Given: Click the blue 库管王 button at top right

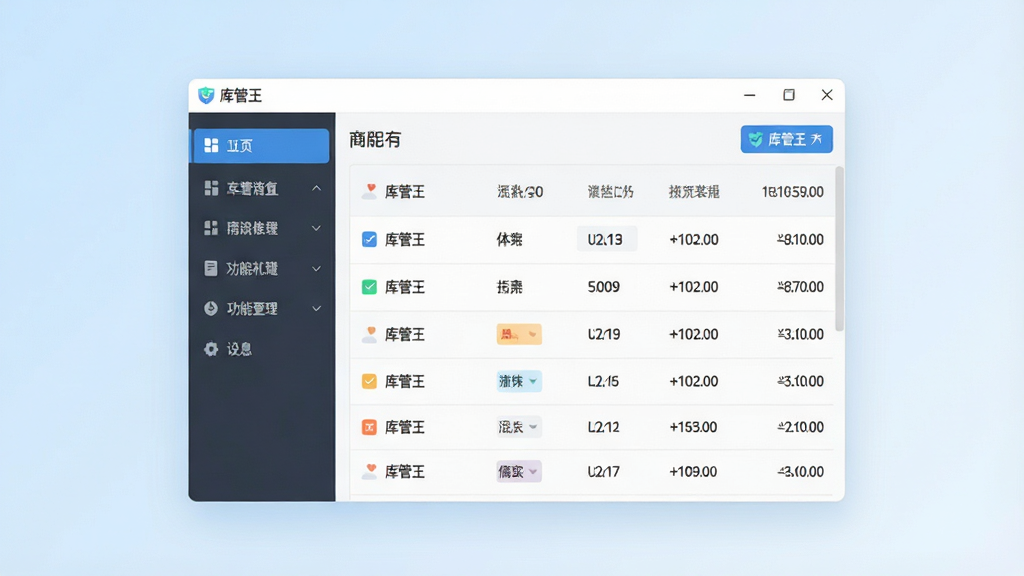Looking at the screenshot, I should [x=786, y=139].
